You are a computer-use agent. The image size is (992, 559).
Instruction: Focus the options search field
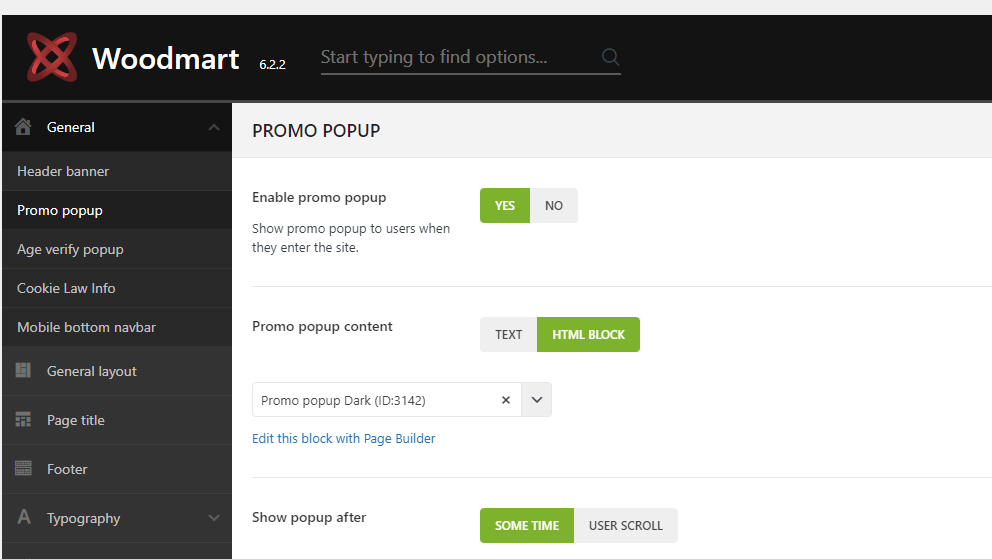click(x=455, y=57)
